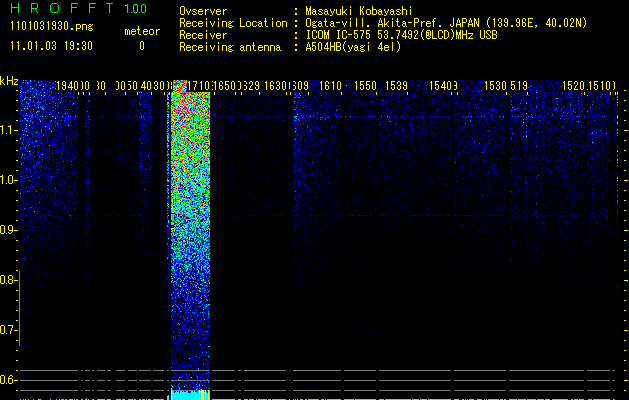
Task: Click the HROFFT 1.0.0 program title
Action: (78, 8)
